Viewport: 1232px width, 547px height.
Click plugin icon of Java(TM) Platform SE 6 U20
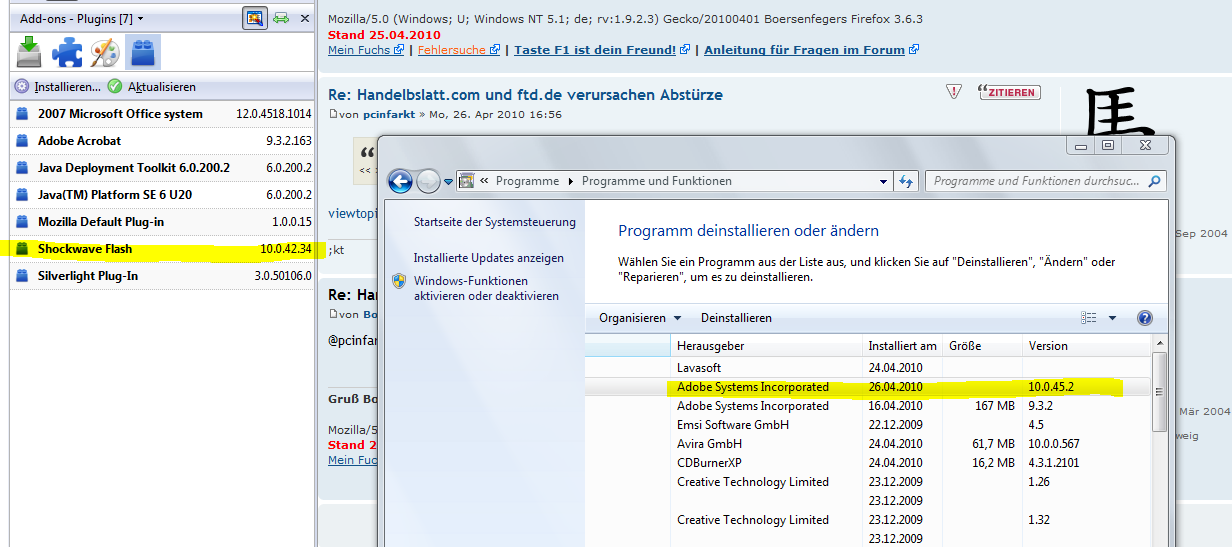pos(22,195)
